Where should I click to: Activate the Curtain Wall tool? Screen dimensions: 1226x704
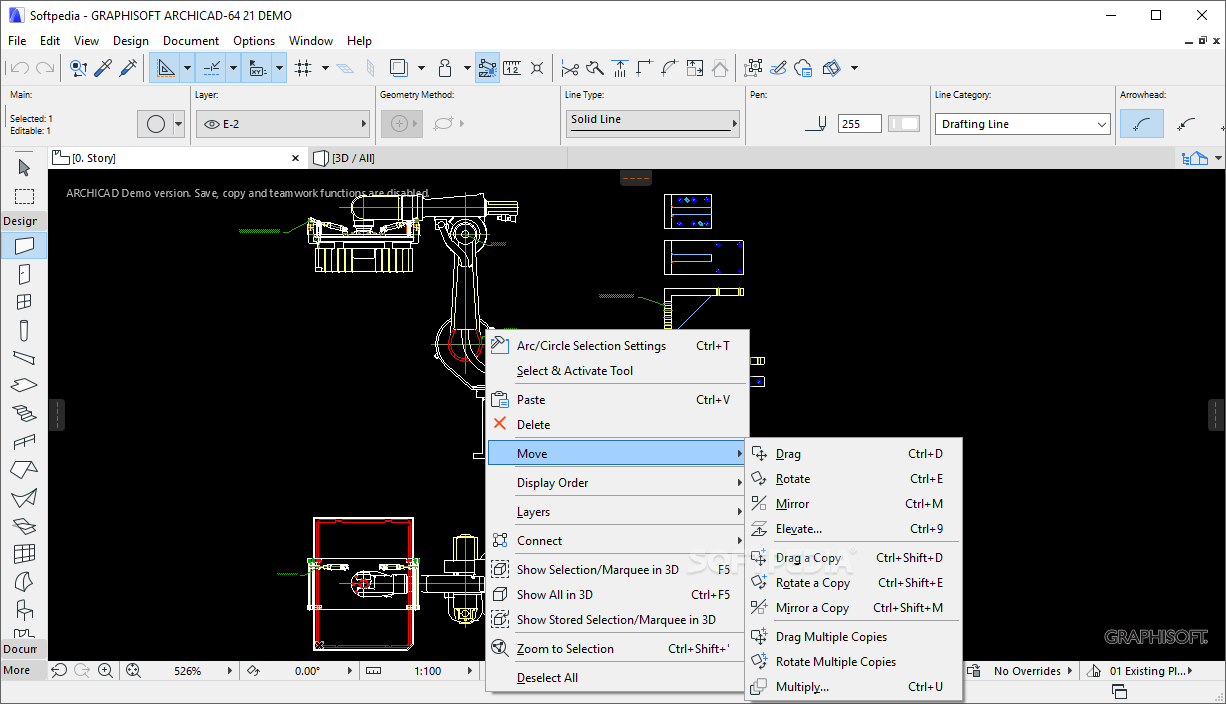pos(24,553)
